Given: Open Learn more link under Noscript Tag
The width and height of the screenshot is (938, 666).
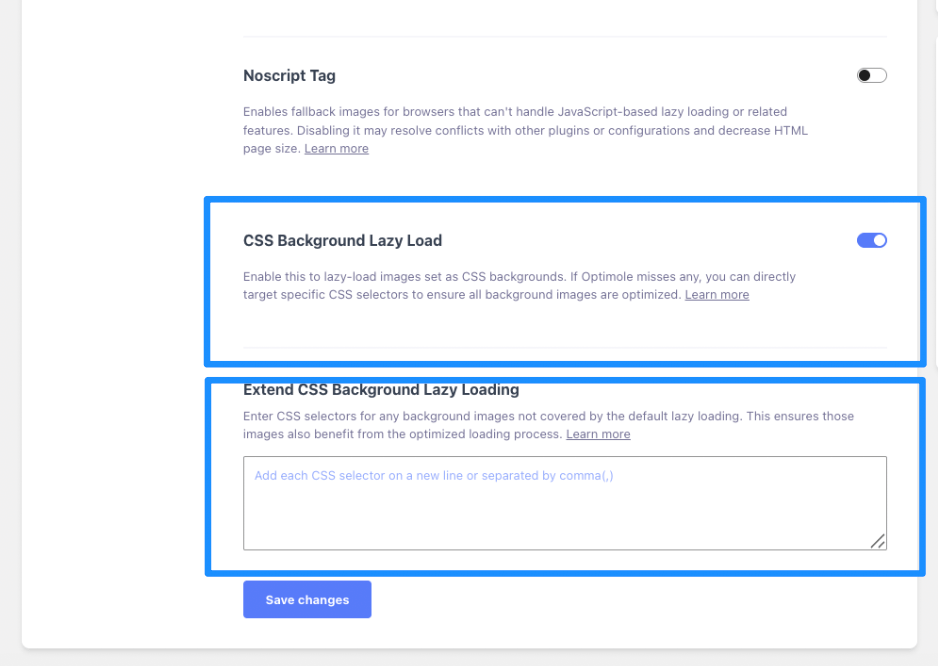Looking at the screenshot, I should pos(336,149).
